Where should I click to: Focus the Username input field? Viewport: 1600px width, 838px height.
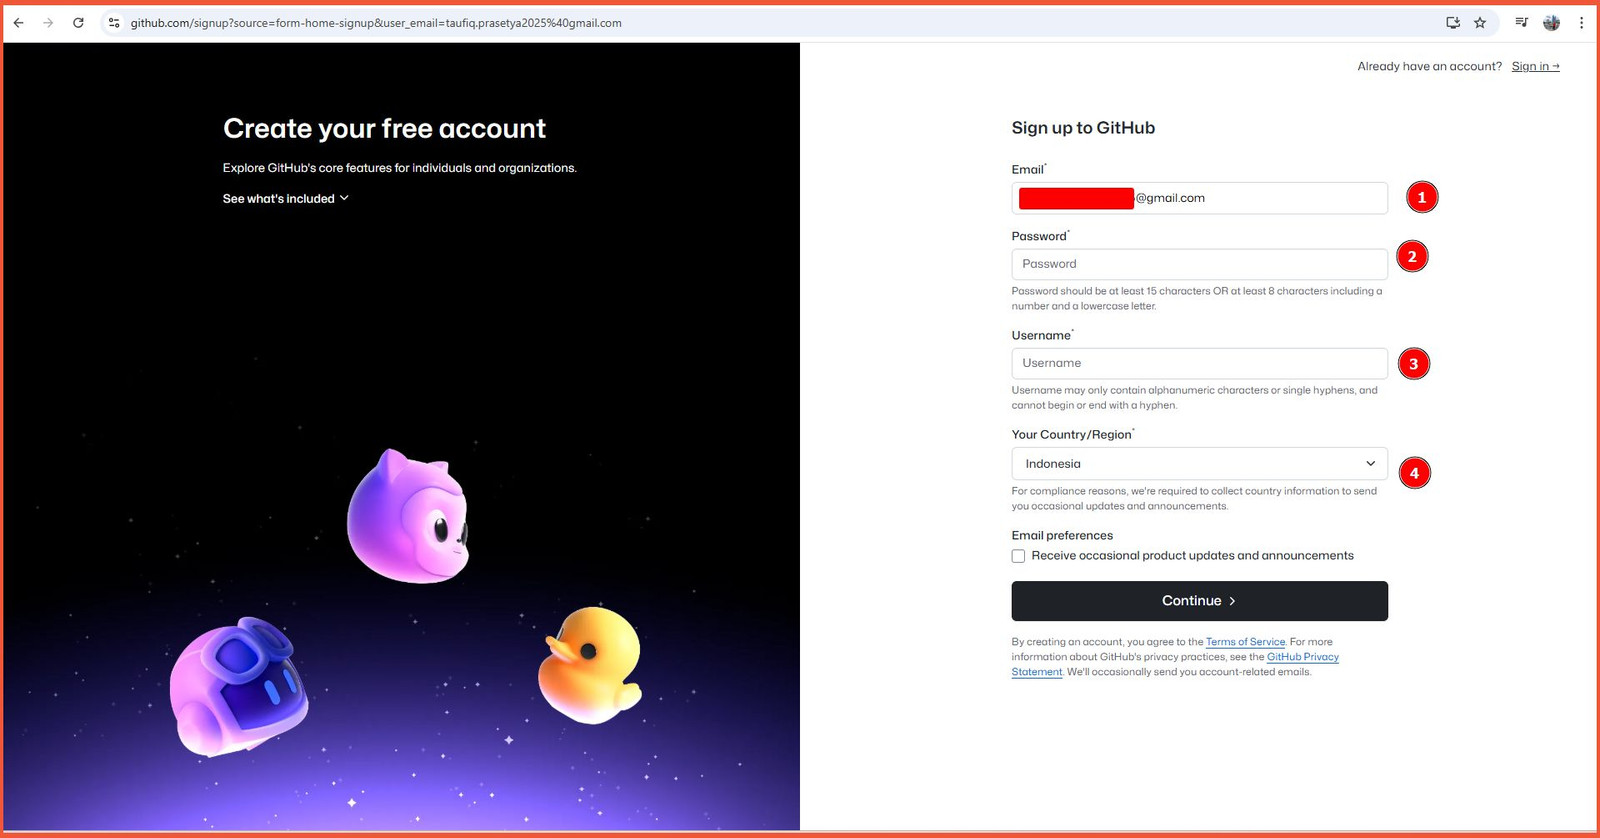click(1199, 363)
